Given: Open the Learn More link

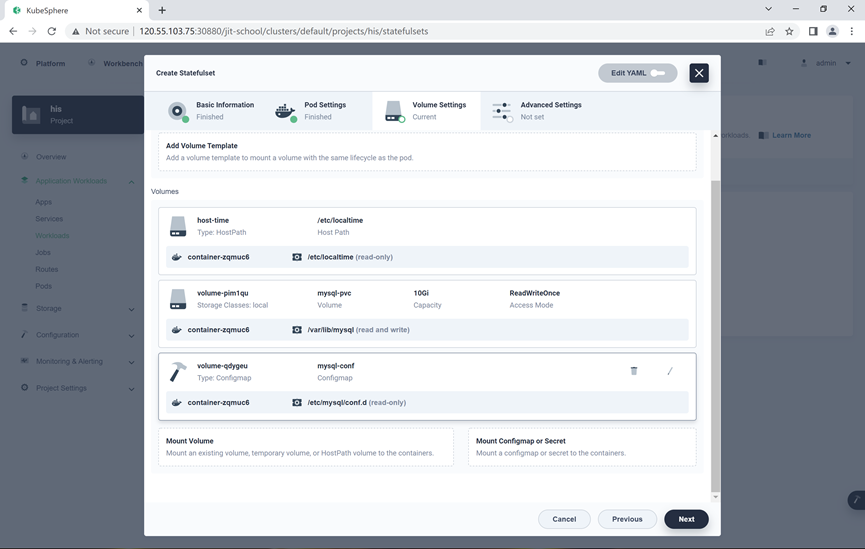Looking at the screenshot, I should 792,135.
